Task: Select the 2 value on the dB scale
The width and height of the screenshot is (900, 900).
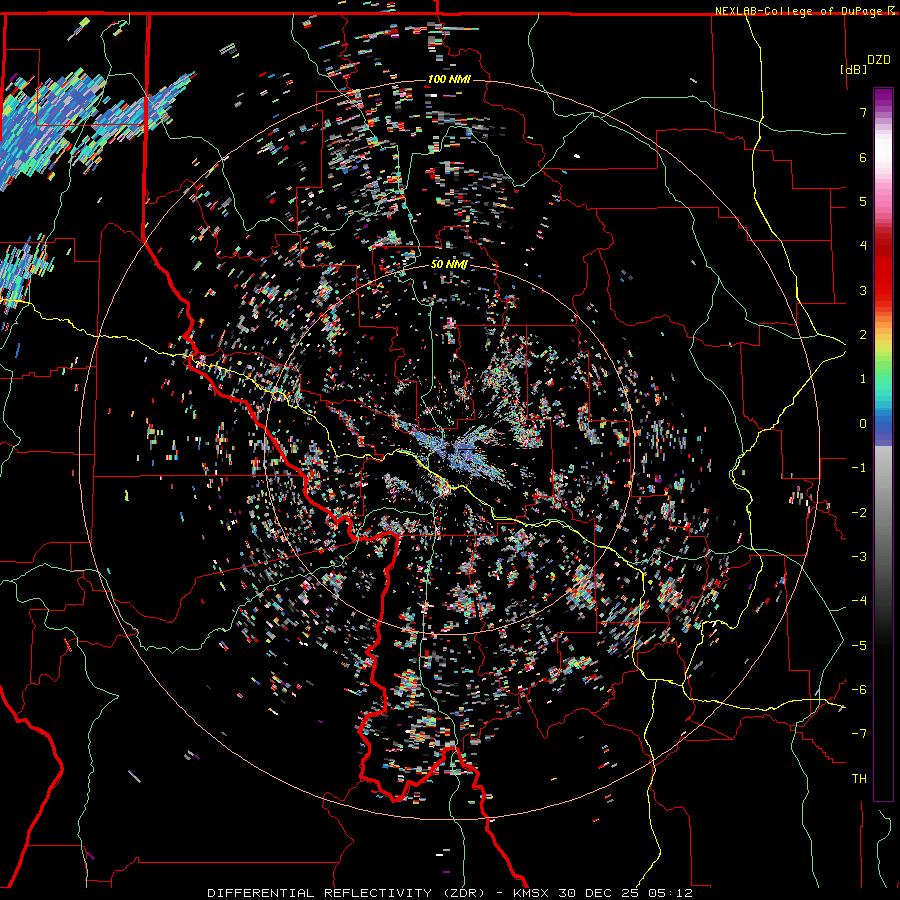Action: click(863, 335)
